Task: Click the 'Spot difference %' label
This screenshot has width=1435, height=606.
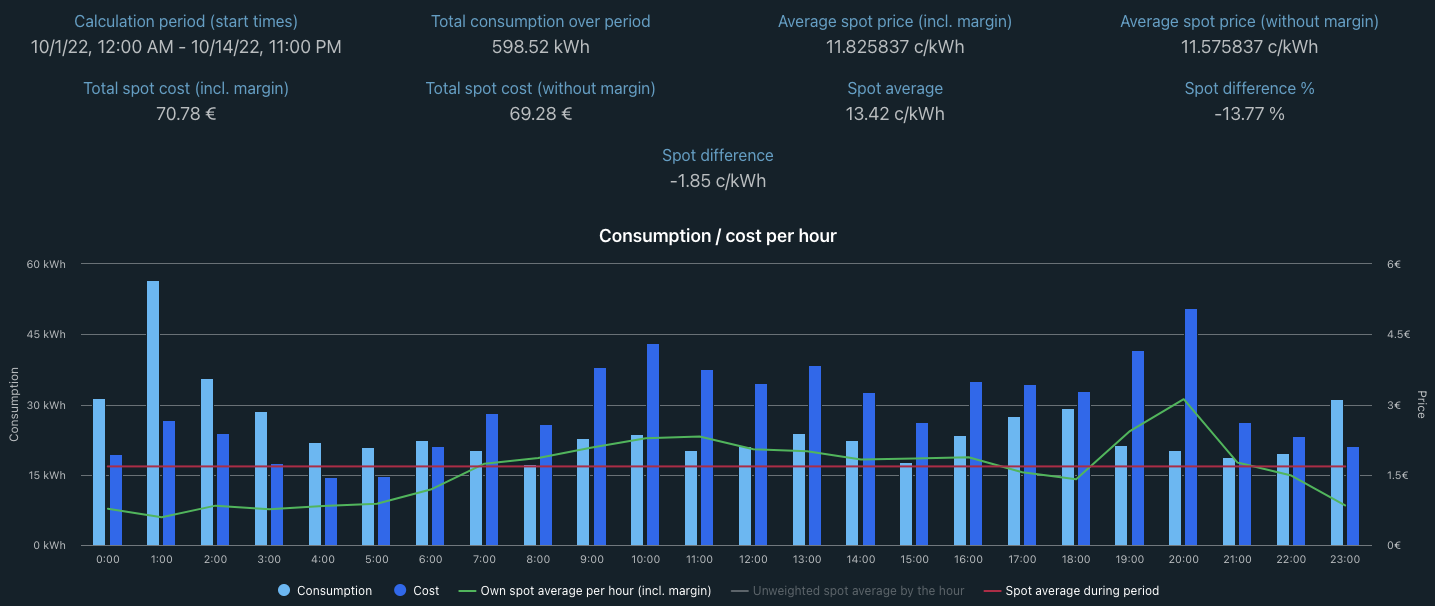Action: (1249, 88)
